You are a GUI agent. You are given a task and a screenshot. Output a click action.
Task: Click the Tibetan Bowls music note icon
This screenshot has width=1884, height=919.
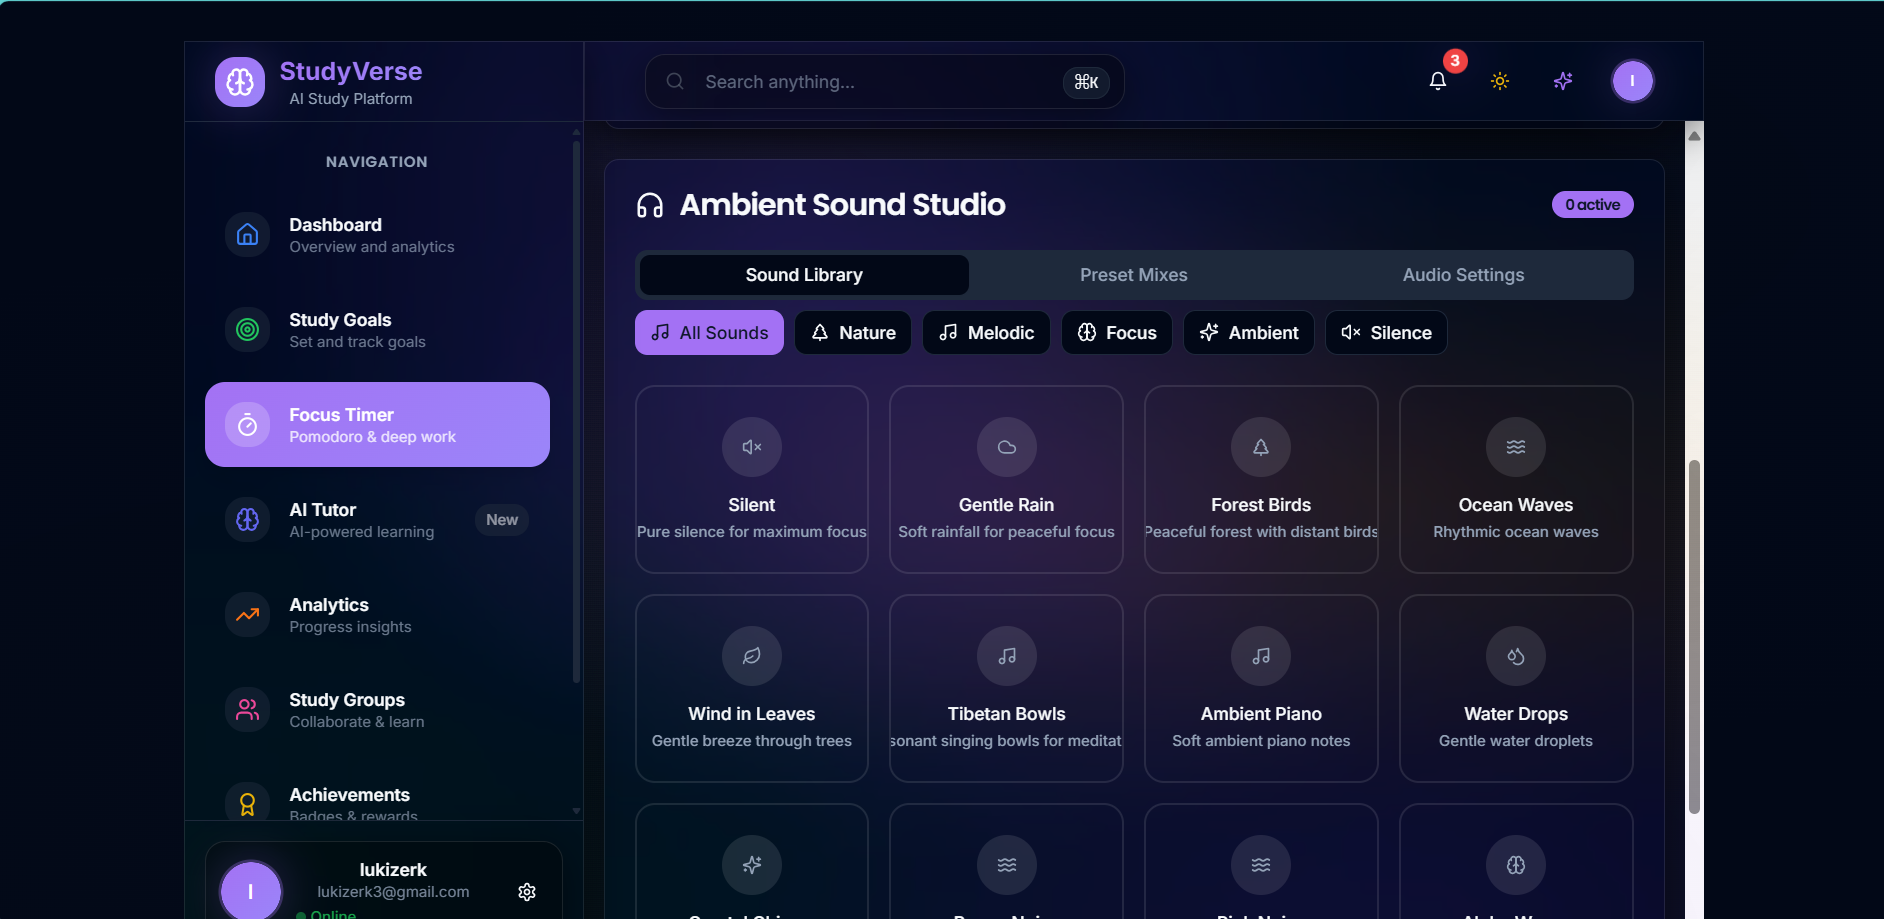point(1006,656)
